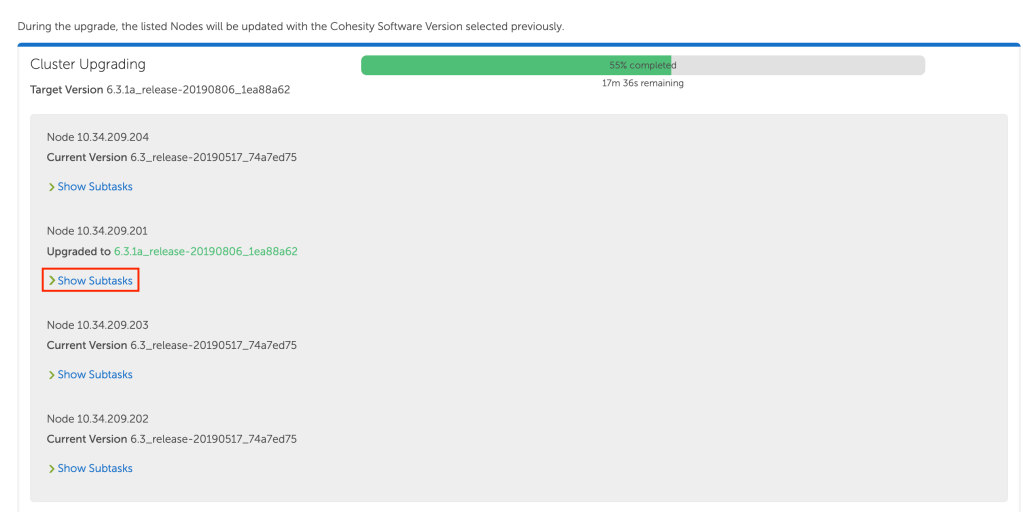Viewport: 1023px width, 512px height.
Task: Click the green filled part of progress bar
Action: pos(480,65)
